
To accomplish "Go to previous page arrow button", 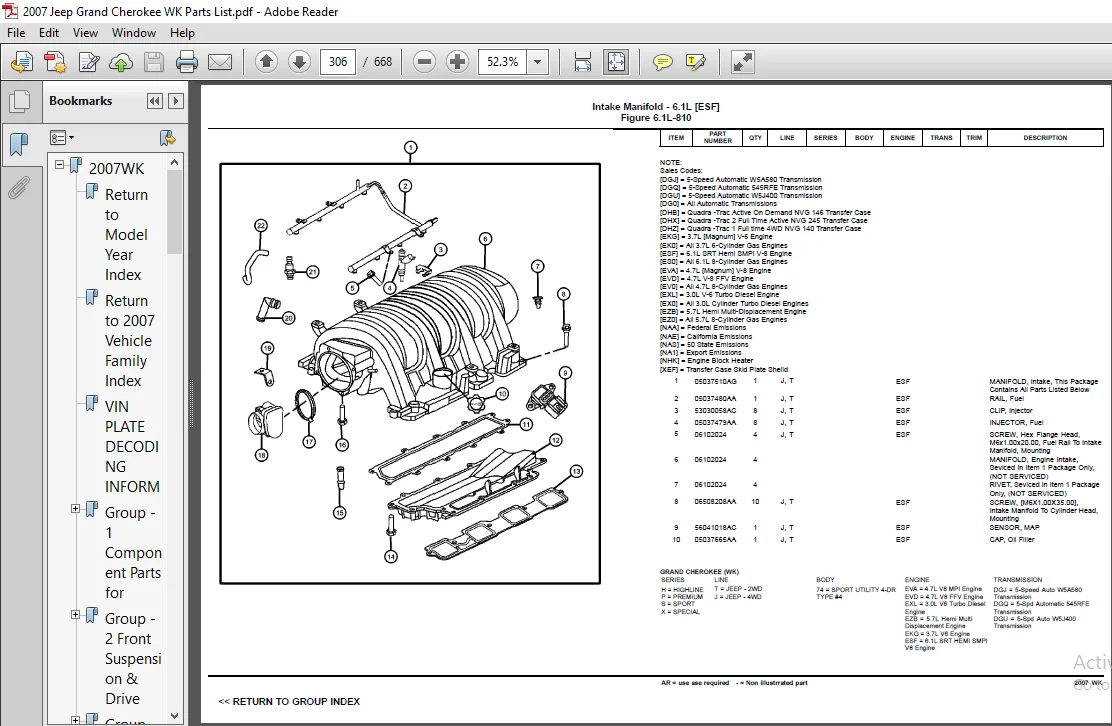I will (x=267, y=62).
